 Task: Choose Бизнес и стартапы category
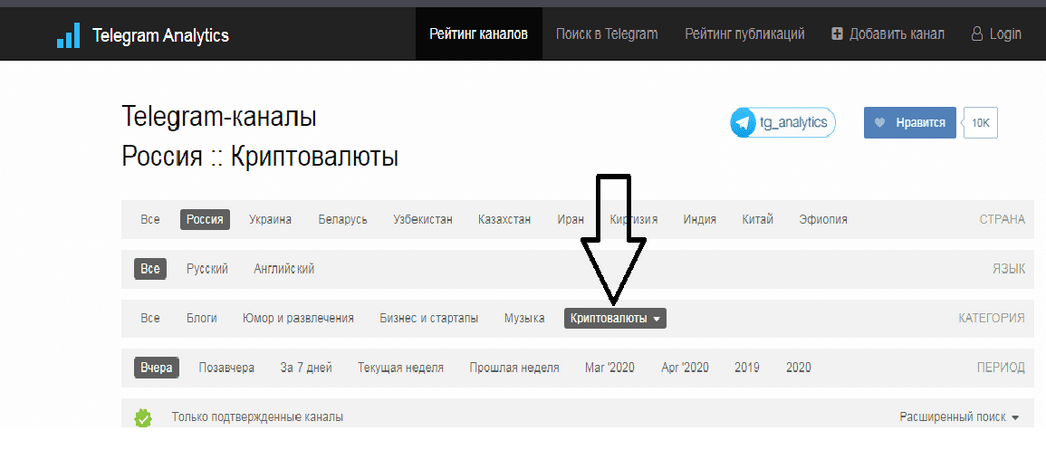pos(429,319)
